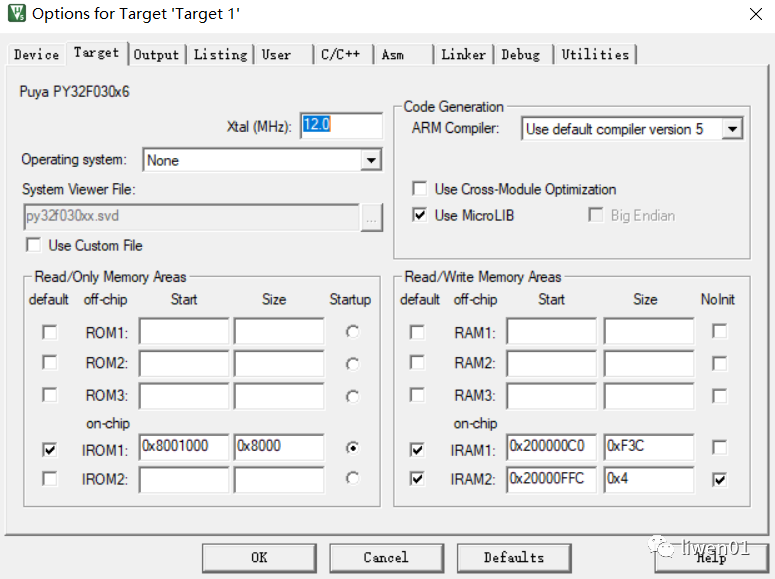Click the browse button beside System Viewer File
Image resolution: width=775 pixels, height=579 pixels.
pyautogui.click(x=372, y=217)
